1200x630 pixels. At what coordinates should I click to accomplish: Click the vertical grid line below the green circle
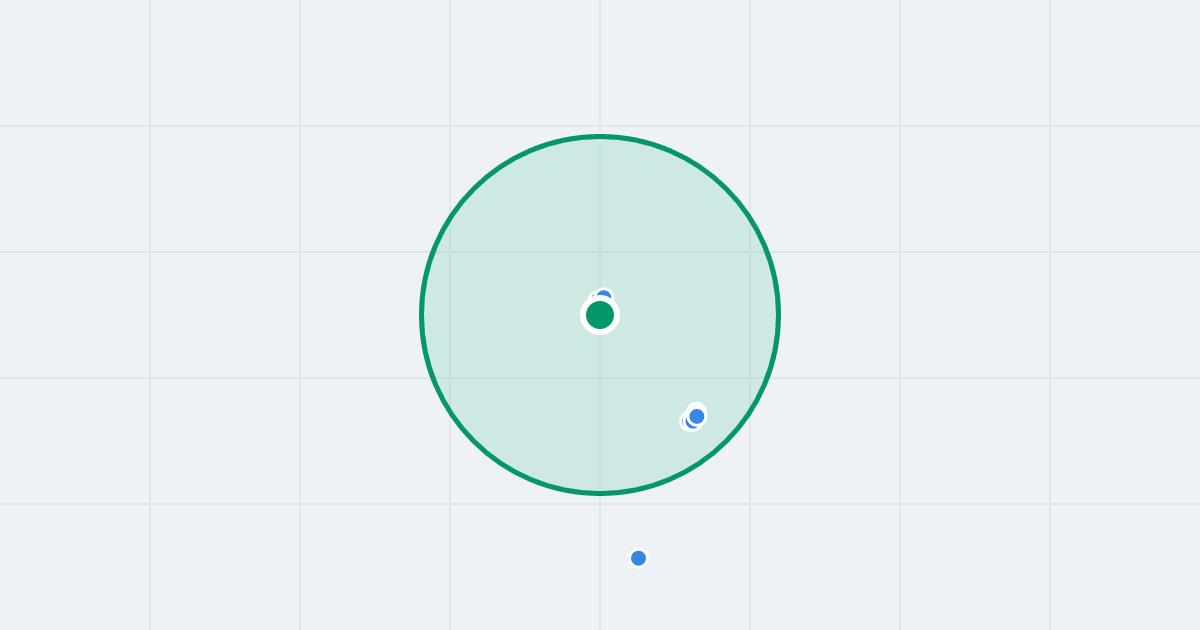pos(600,565)
